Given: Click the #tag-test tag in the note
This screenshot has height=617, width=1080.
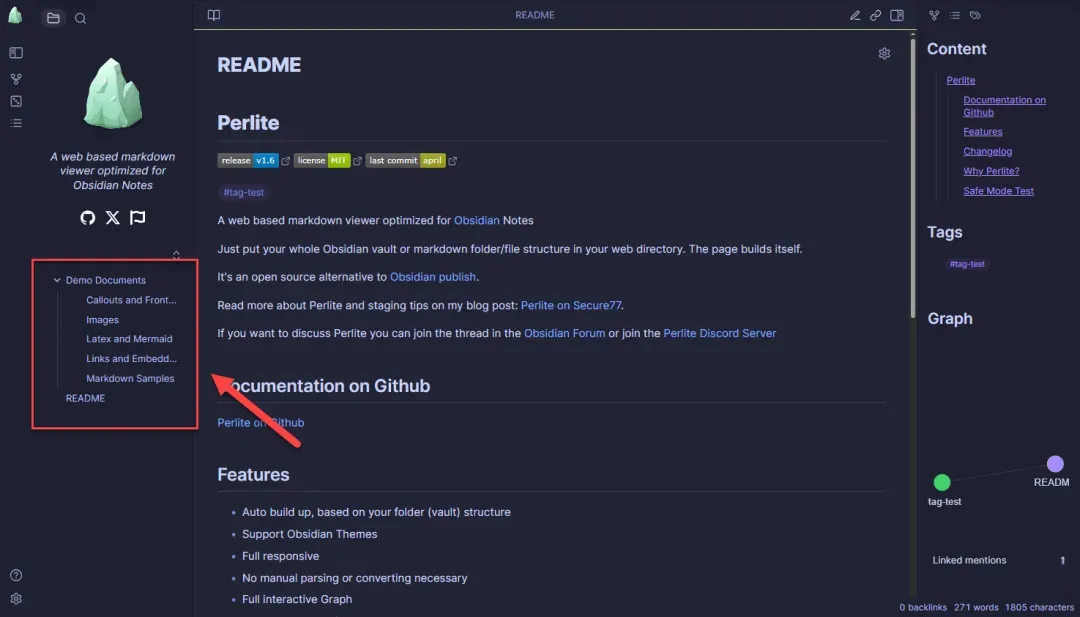Looking at the screenshot, I should [x=244, y=193].
